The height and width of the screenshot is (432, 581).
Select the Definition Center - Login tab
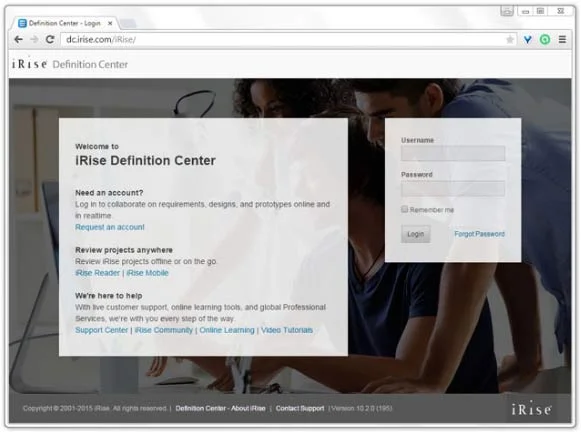click(x=65, y=23)
